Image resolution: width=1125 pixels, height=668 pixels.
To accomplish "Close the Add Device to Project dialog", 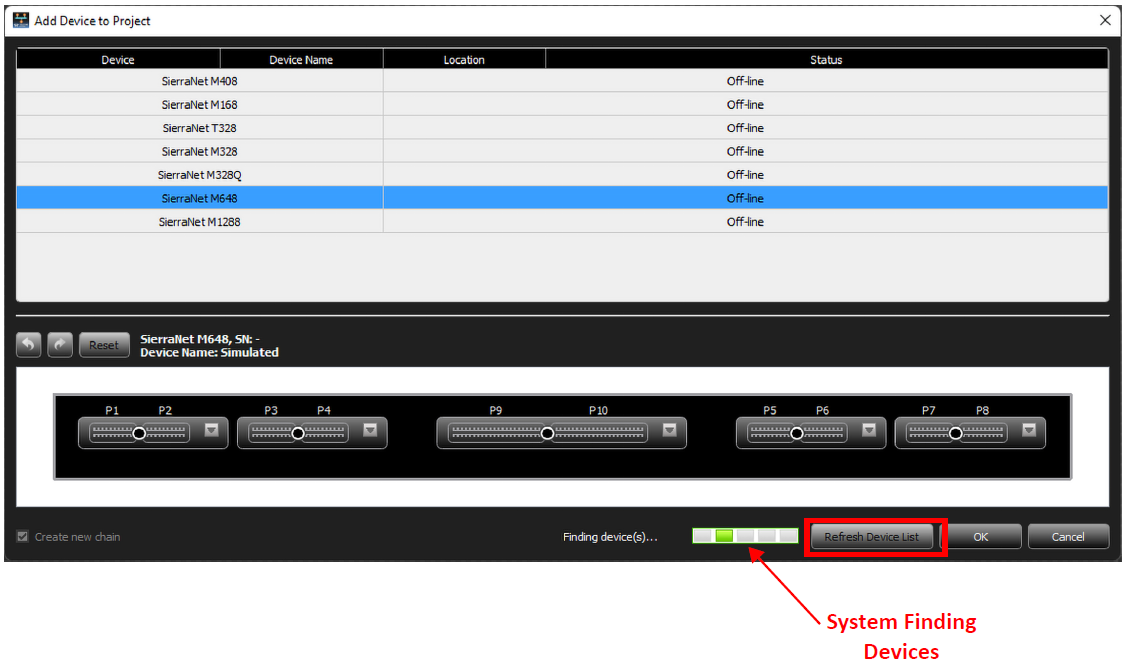I will pyautogui.click(x=1106, y=20).
